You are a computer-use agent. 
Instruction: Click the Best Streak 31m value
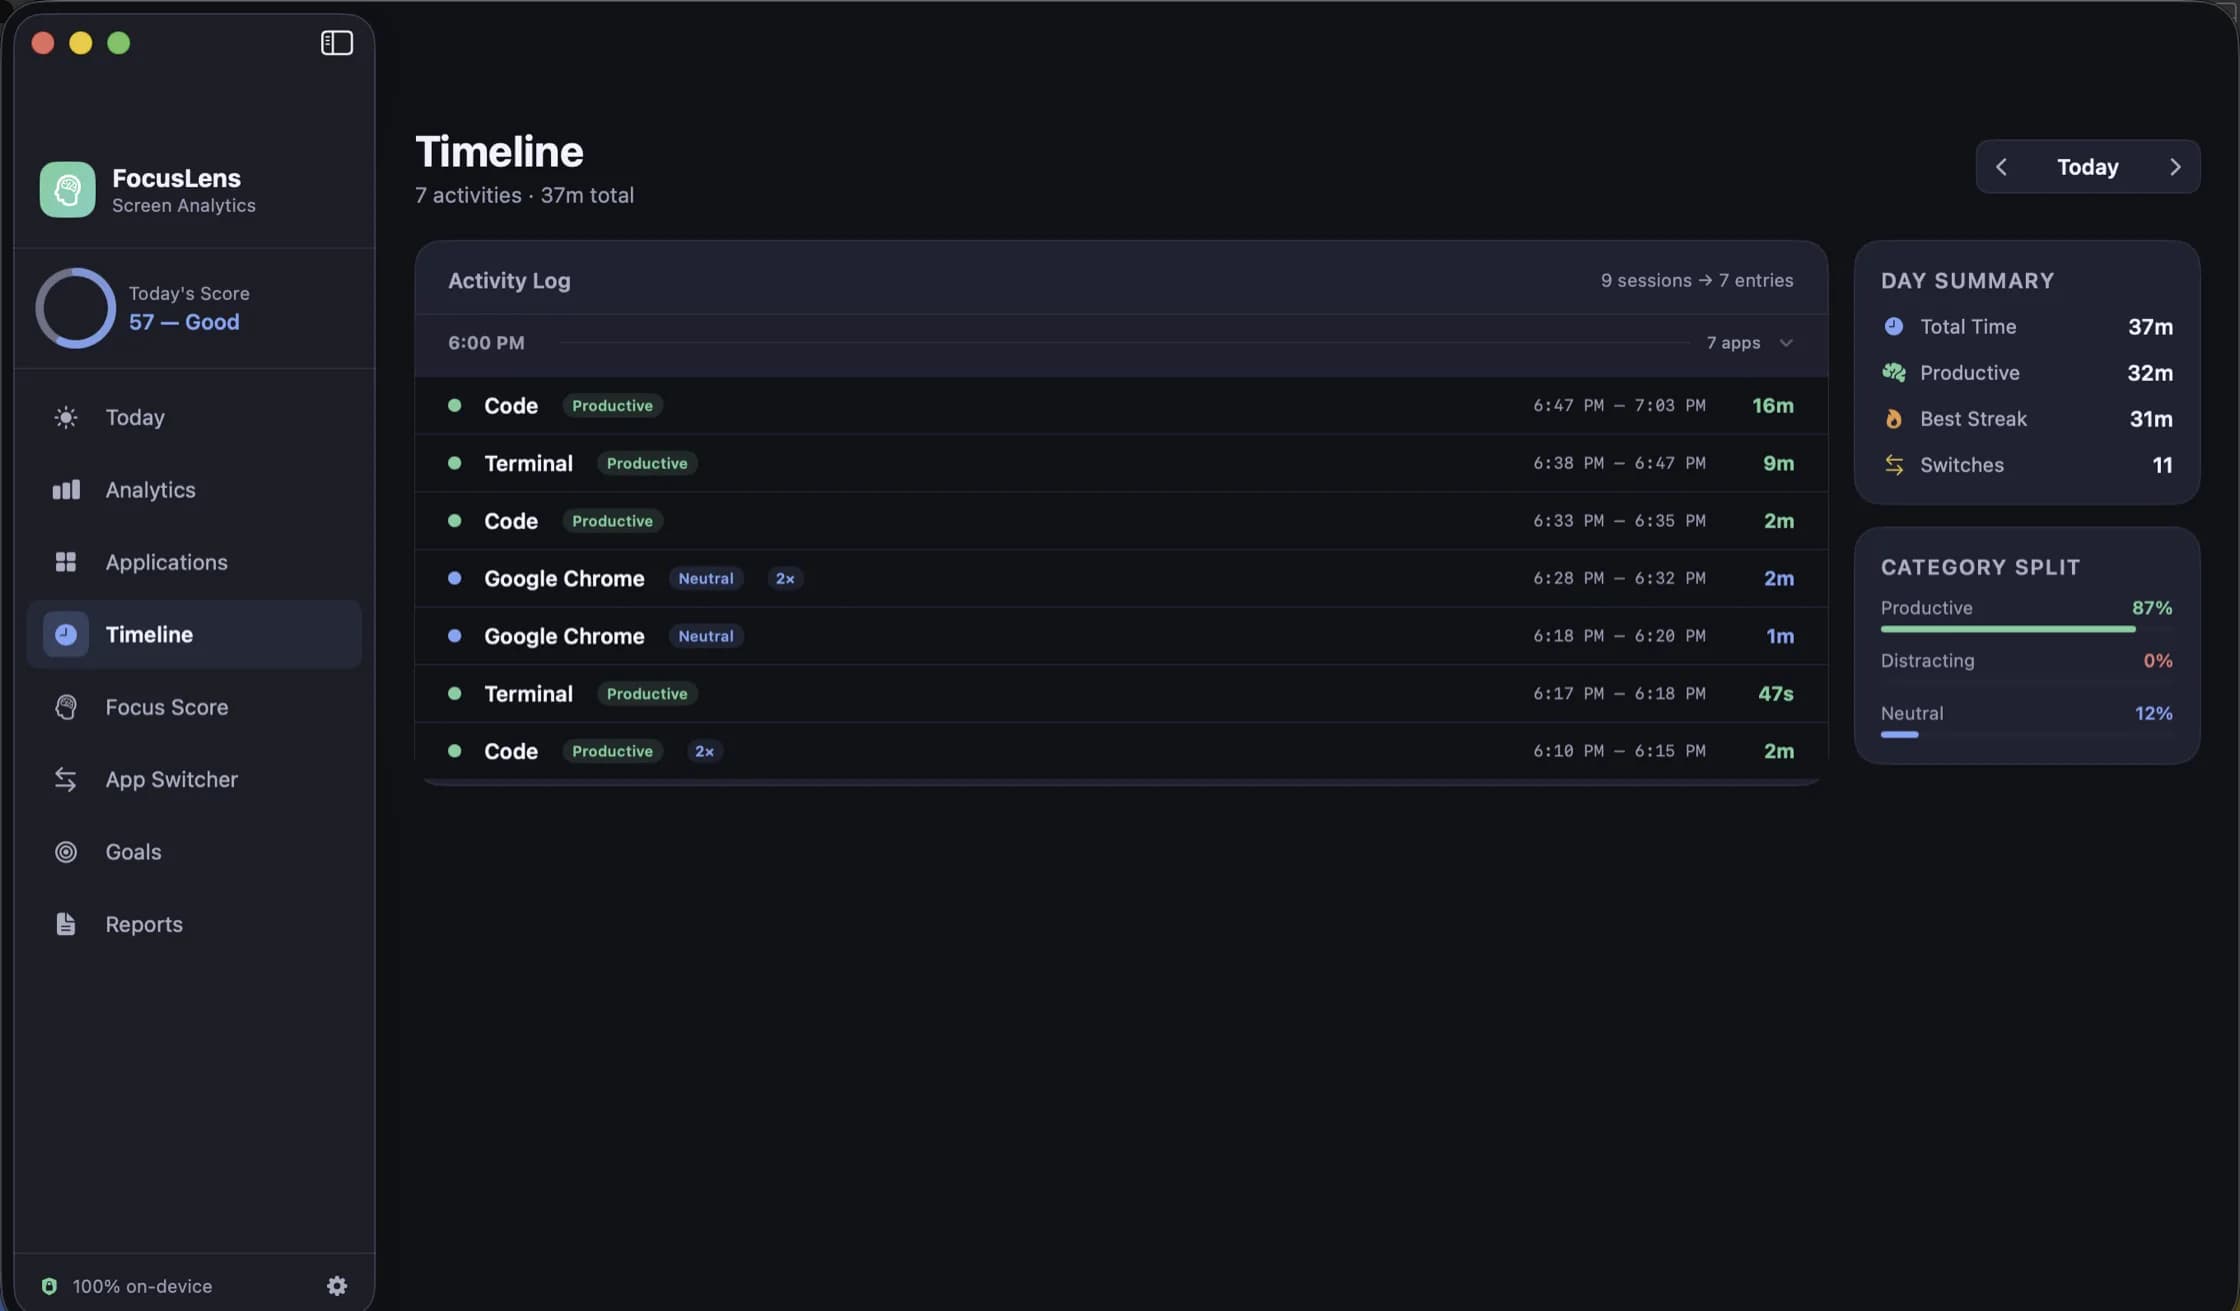pyautogui.click(x=2151, y=419)
